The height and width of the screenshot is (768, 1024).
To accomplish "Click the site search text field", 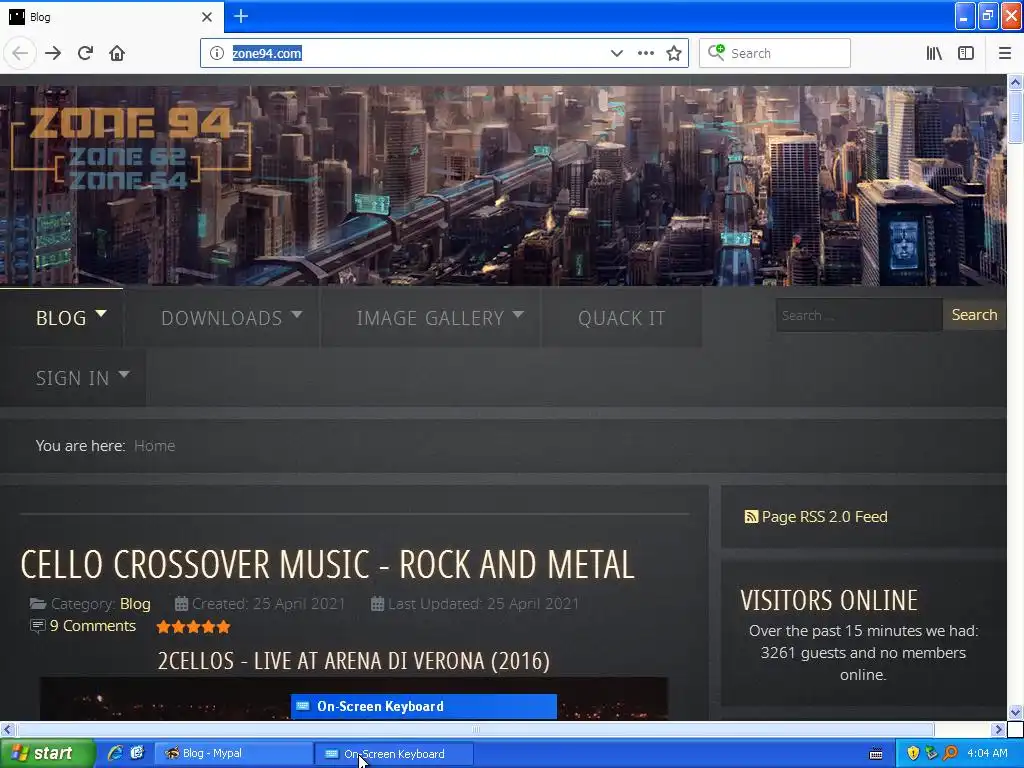I will 859,315.
